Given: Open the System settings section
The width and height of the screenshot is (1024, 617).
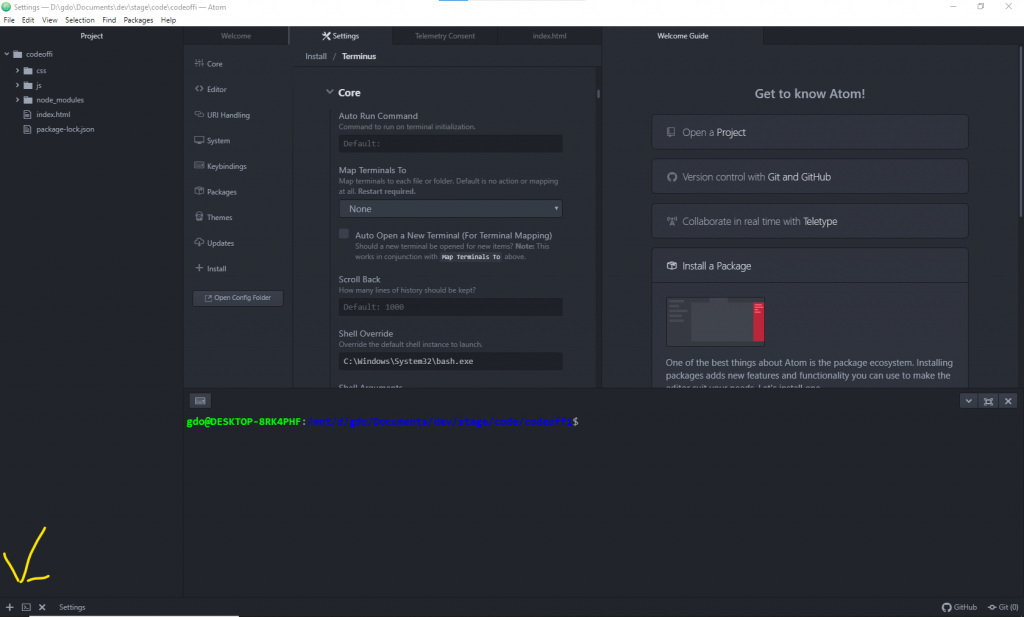Looking at the screenshot, I should pos(212,140).
